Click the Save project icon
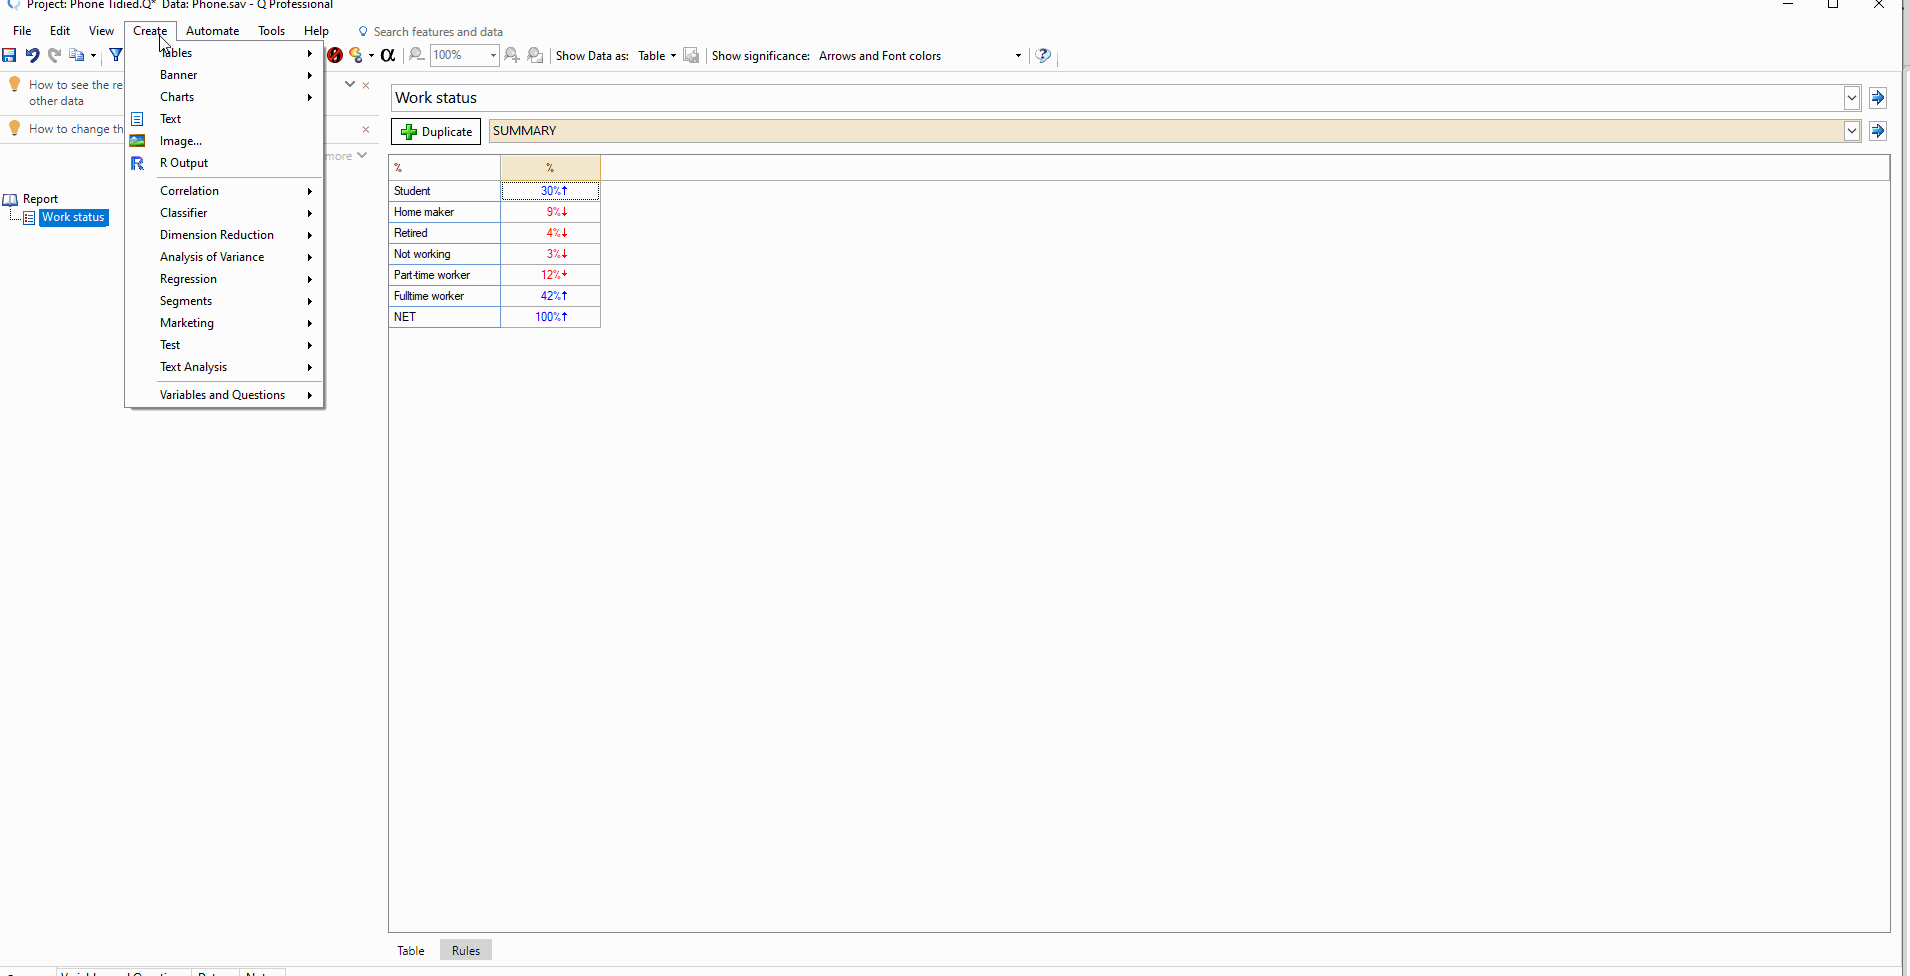This screenshot has width=1910, height=976. click(9, 56)
